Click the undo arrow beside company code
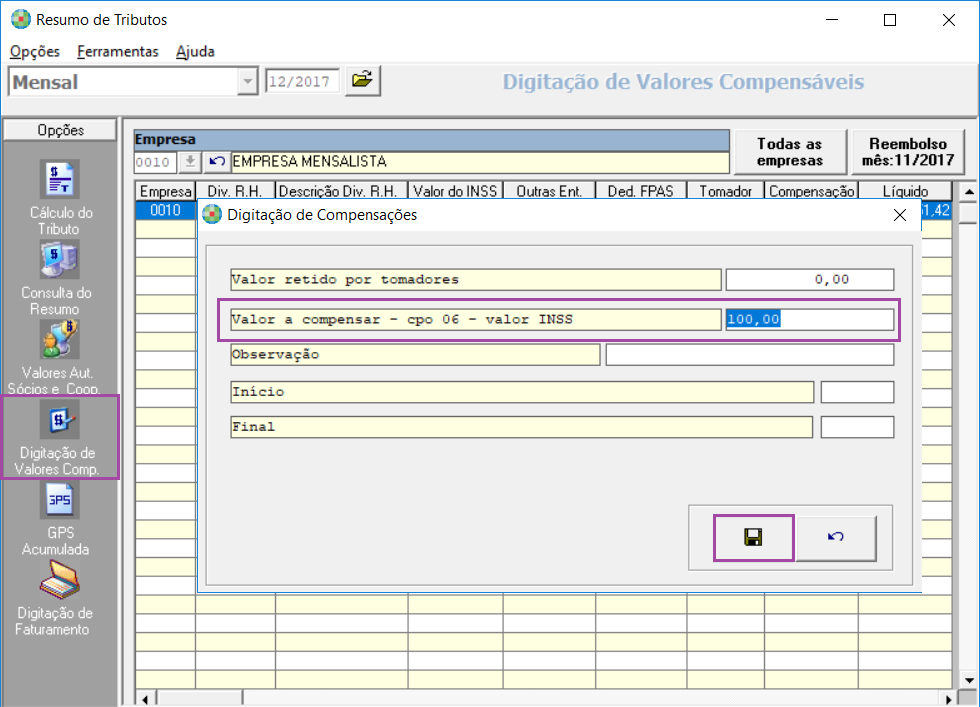The height and width of the screenshot is (707, 980). click(216, 162)
